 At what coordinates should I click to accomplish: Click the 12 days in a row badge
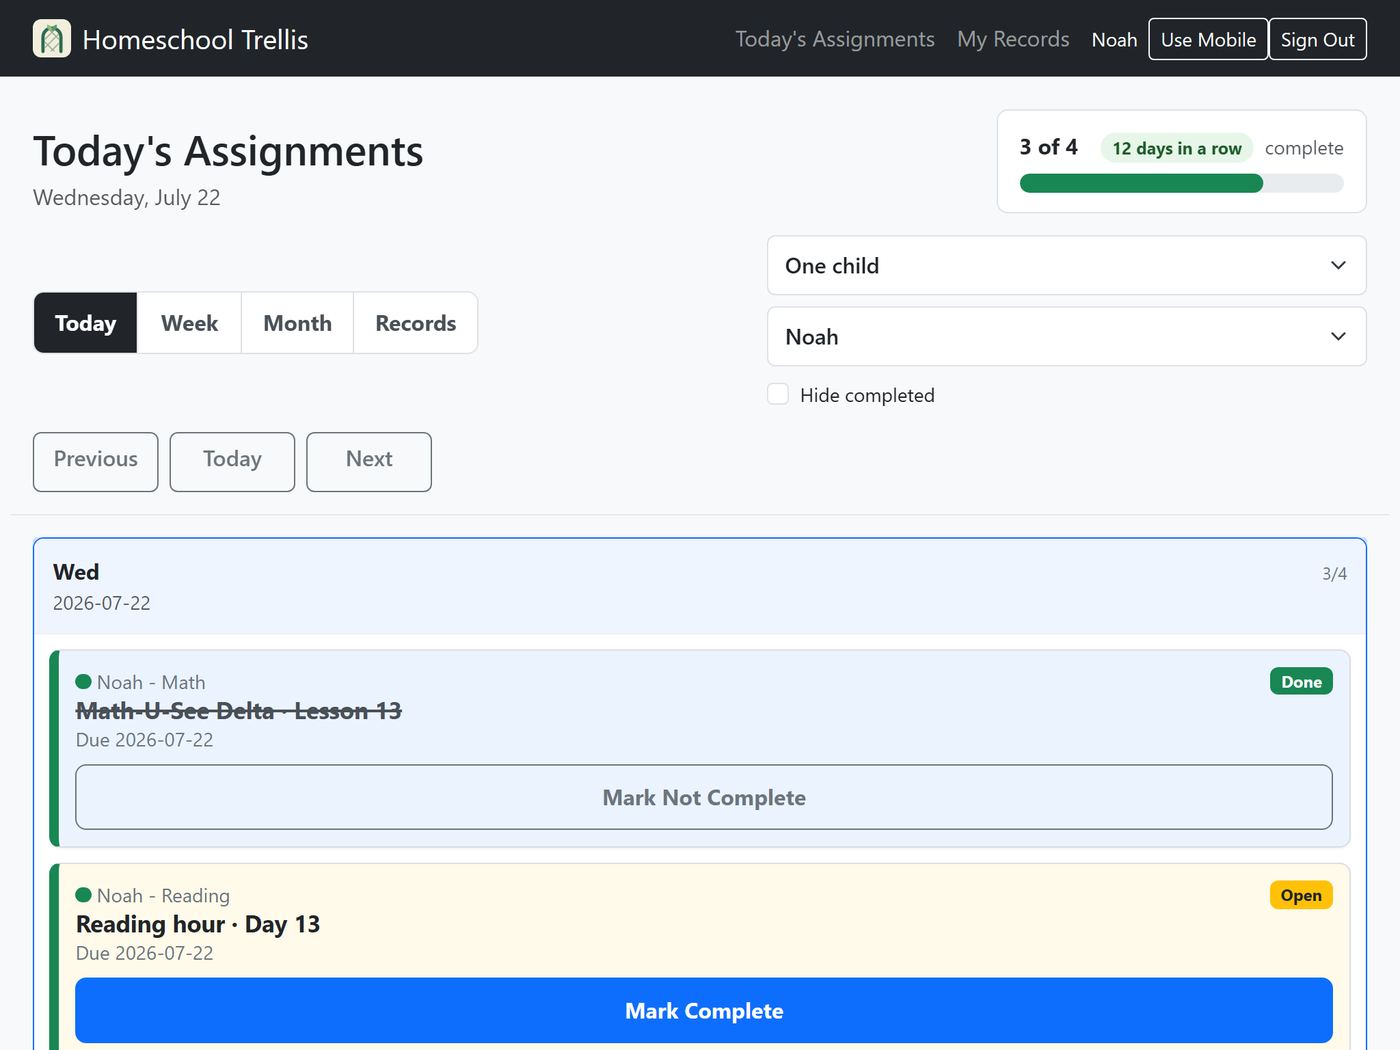[1177, 148]
